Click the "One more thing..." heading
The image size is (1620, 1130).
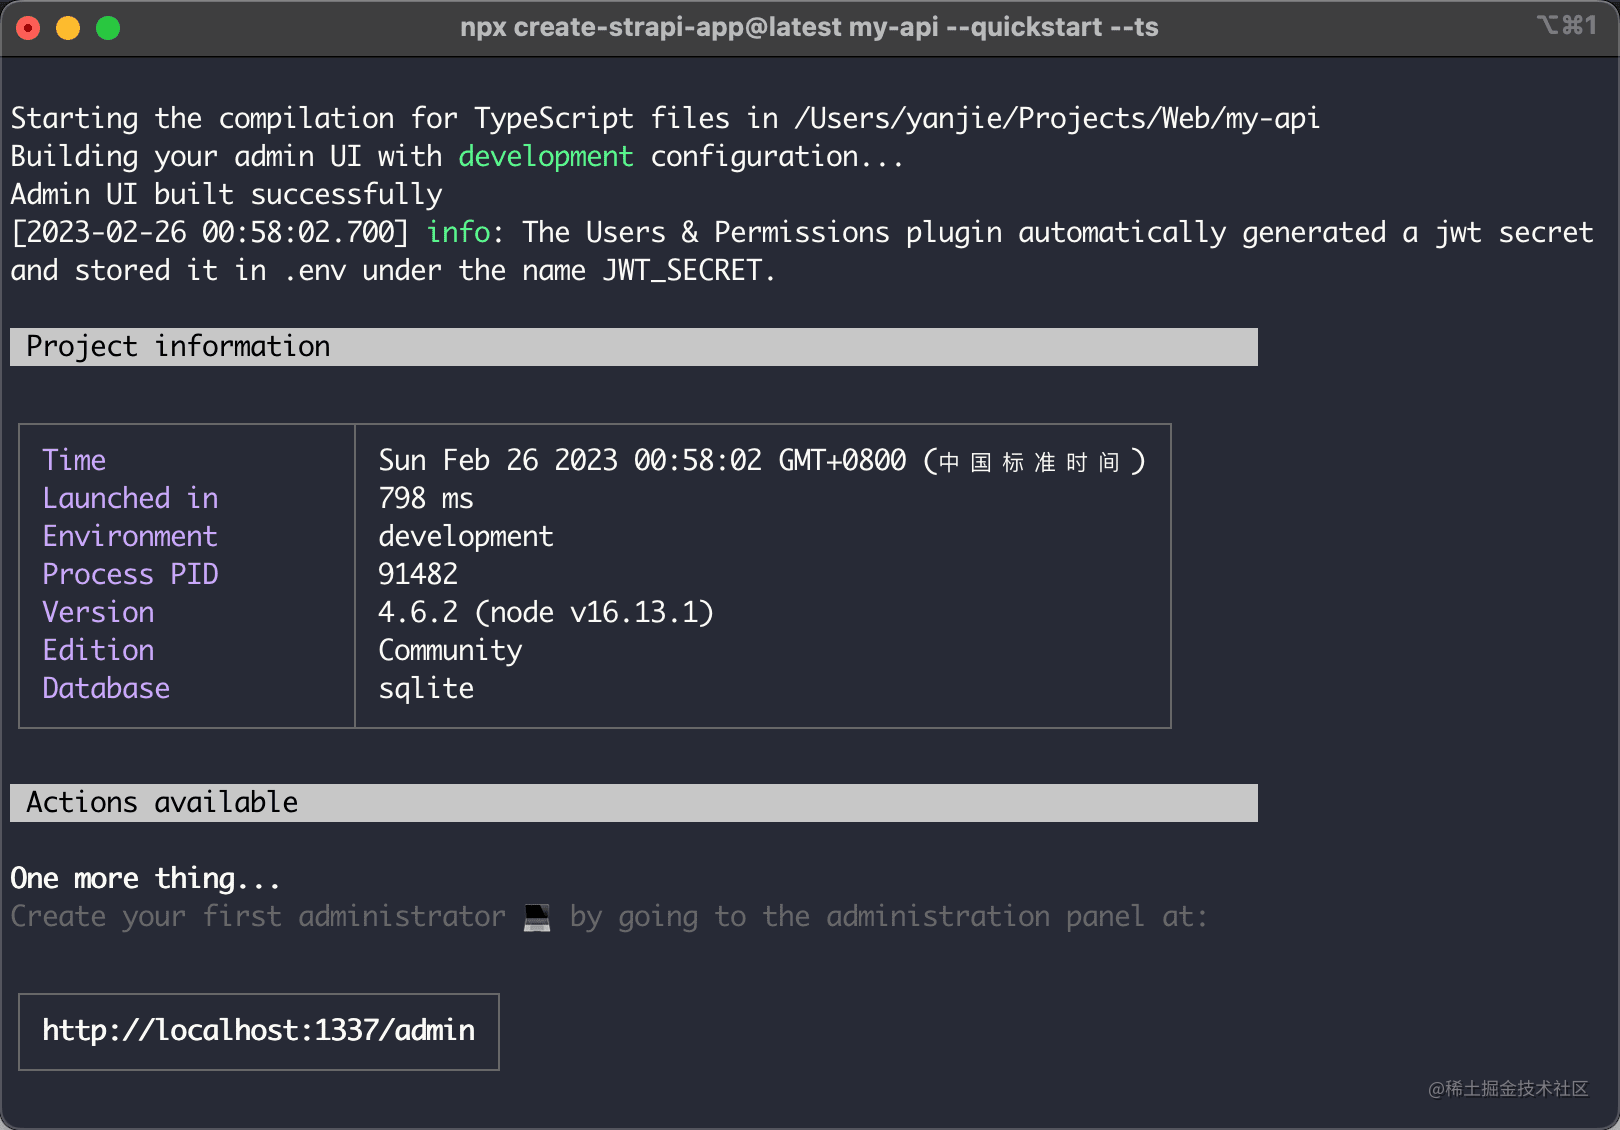click(x=144, y=878)
